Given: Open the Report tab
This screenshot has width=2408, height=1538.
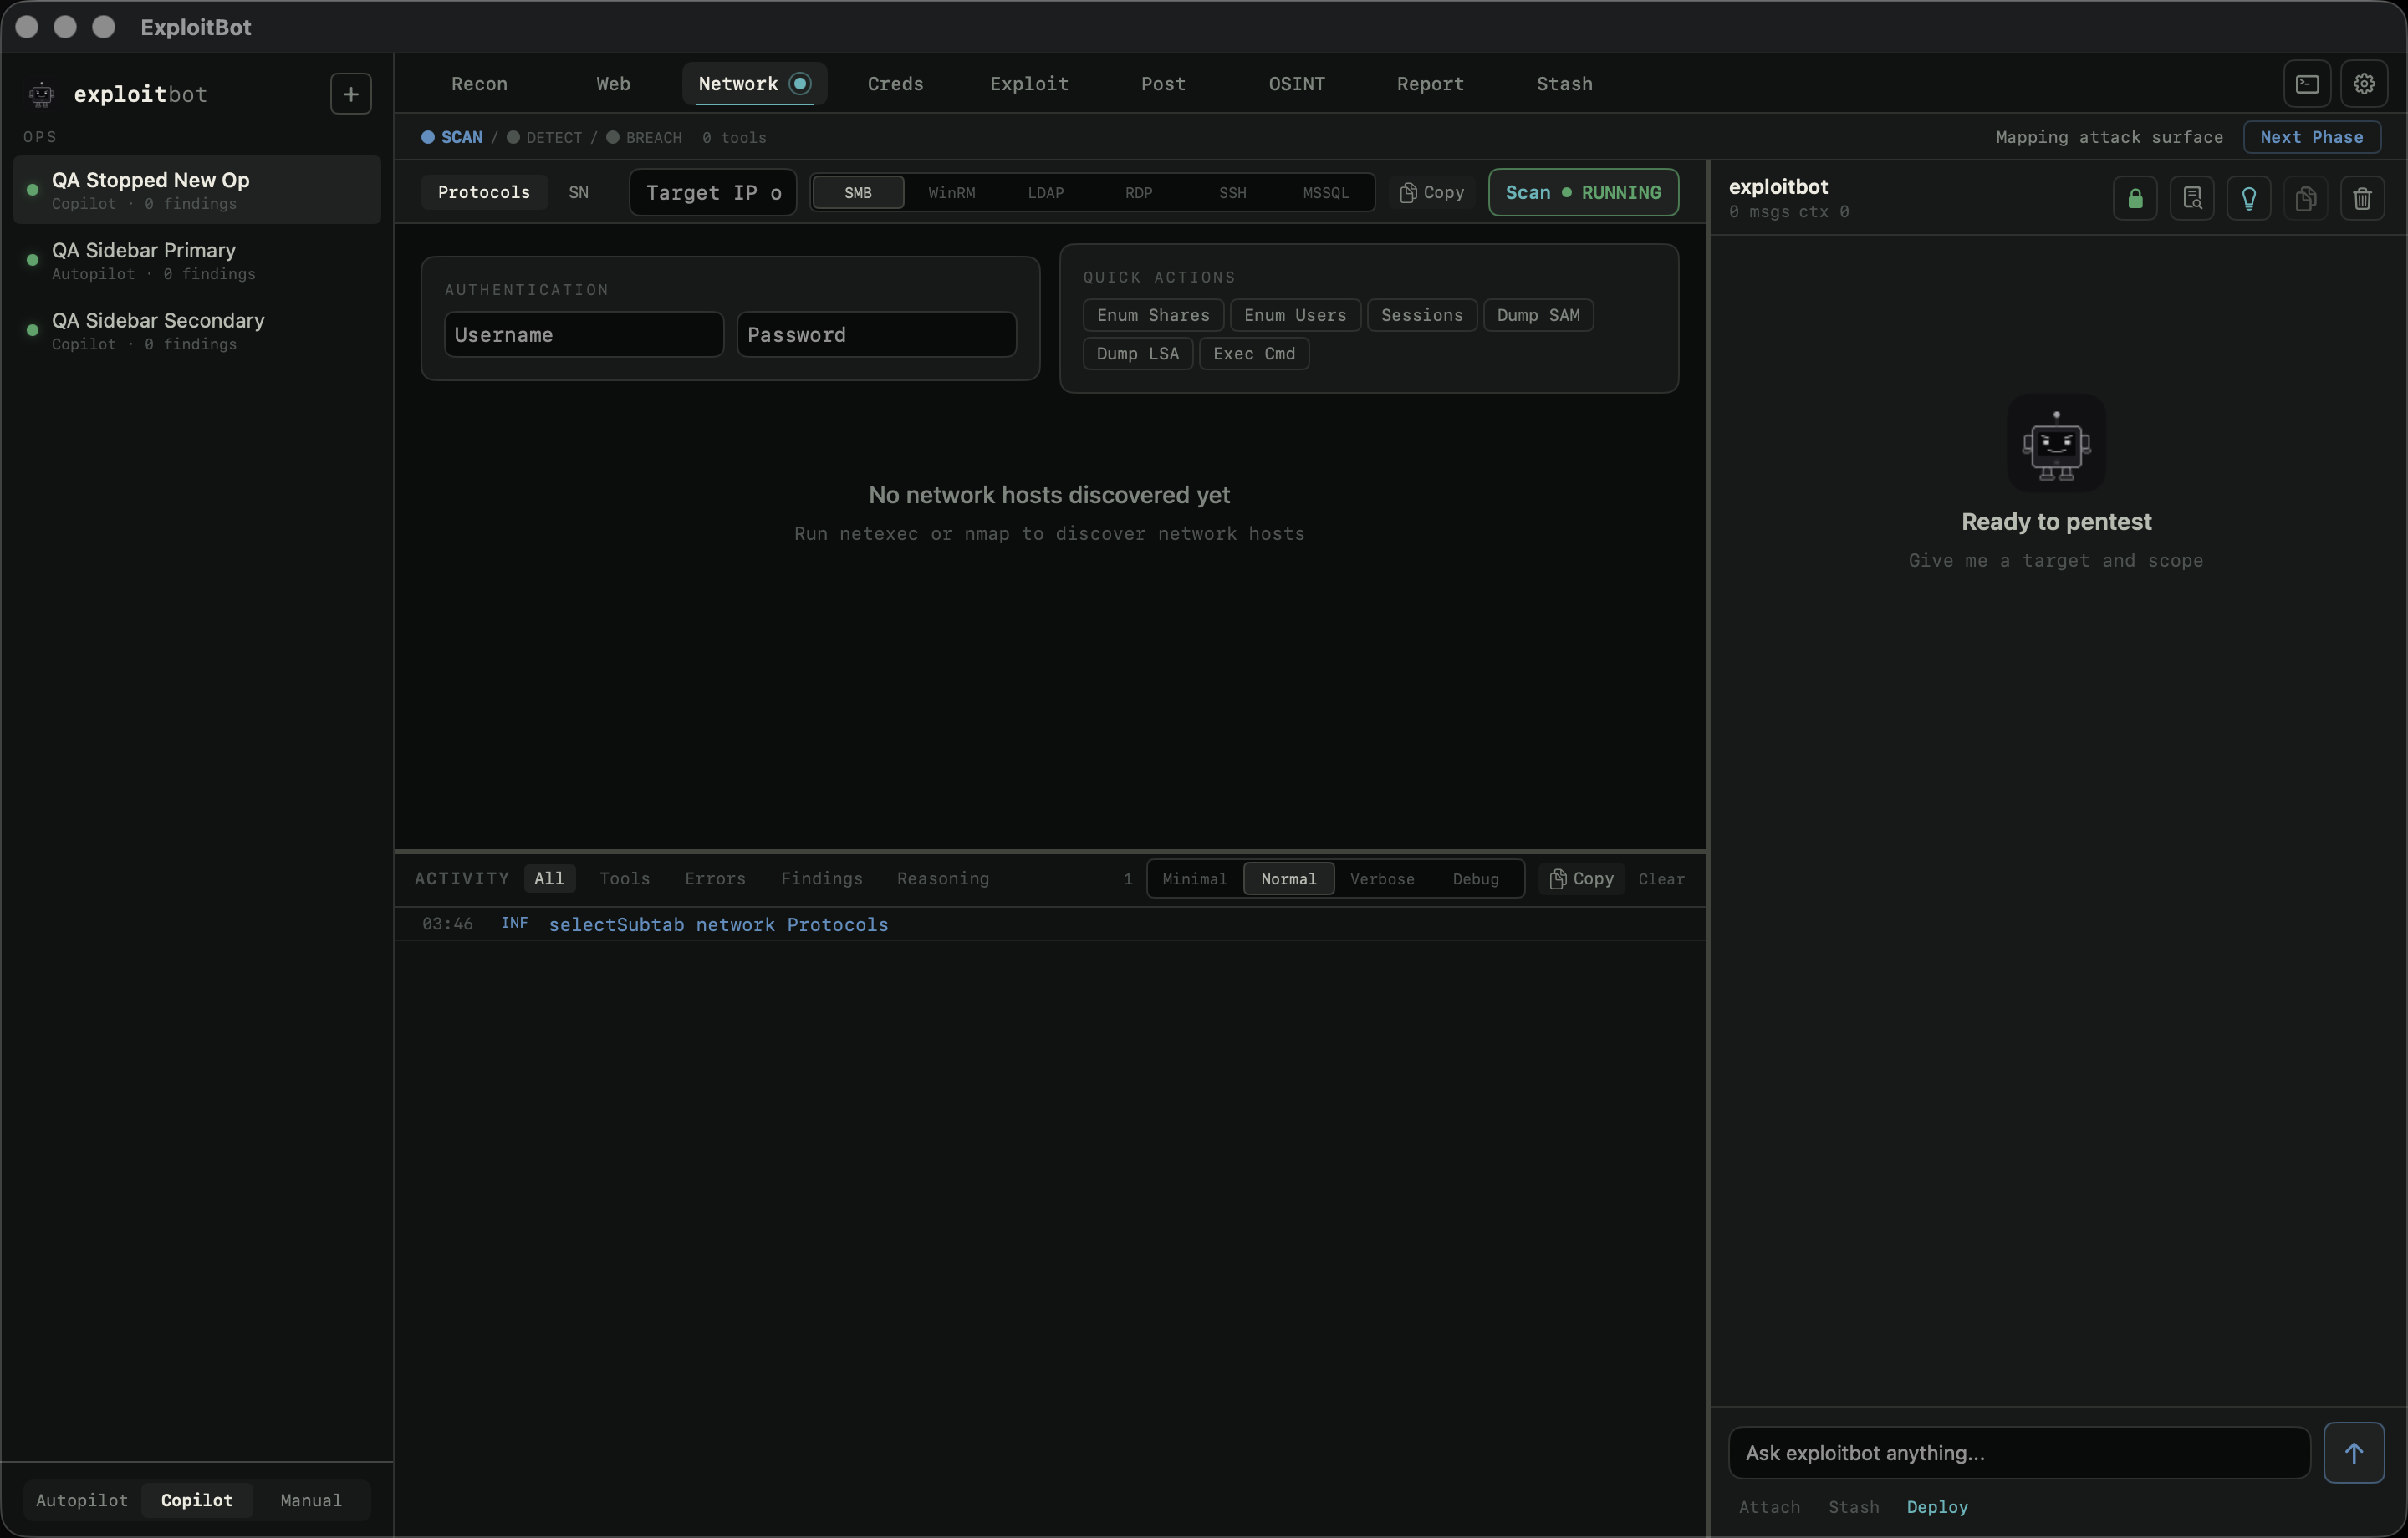Looking at the screenshot, I should [x=1430, y=84].
